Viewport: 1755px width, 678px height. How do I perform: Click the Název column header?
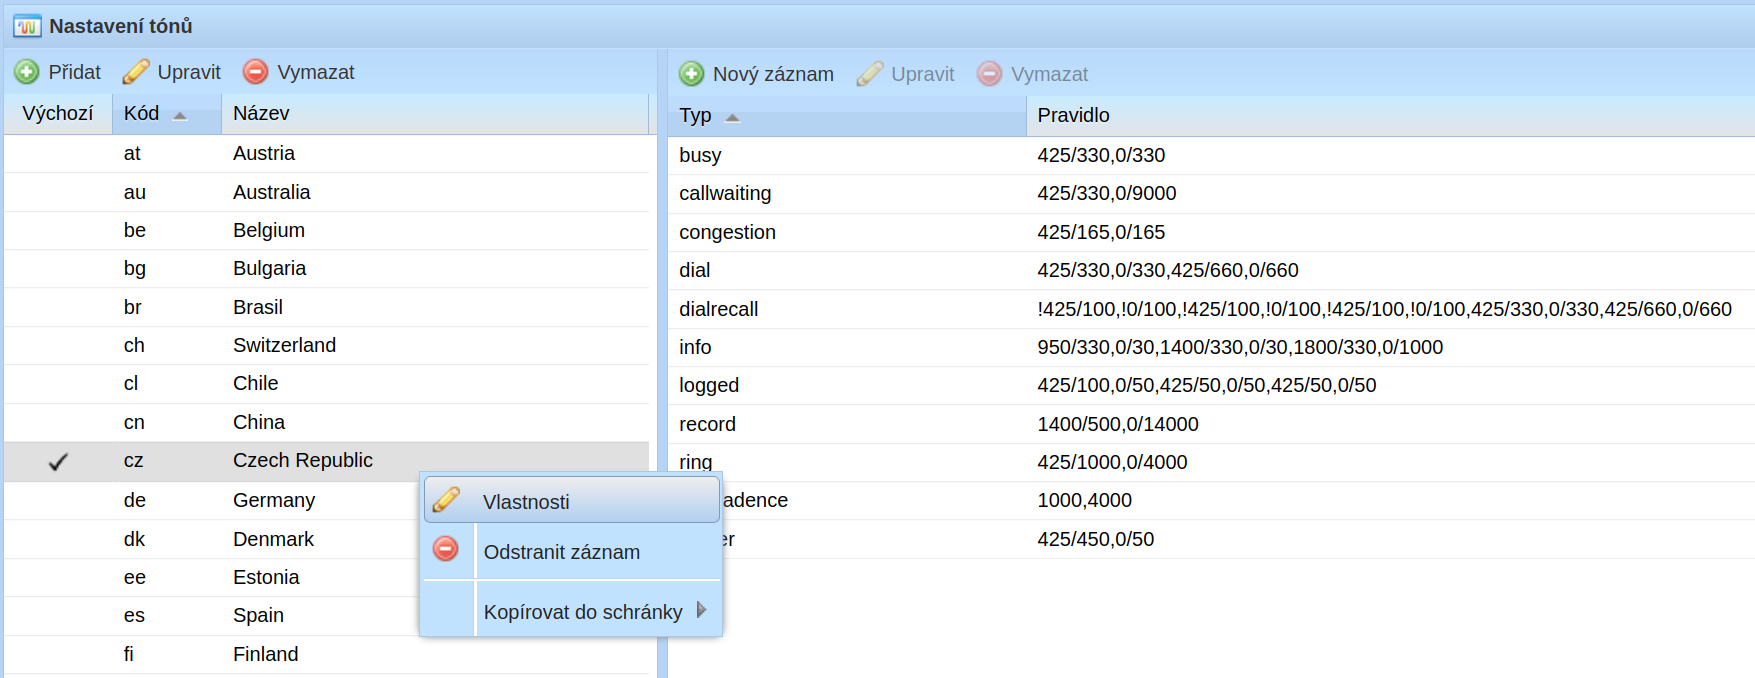click(x=435, y=114)
